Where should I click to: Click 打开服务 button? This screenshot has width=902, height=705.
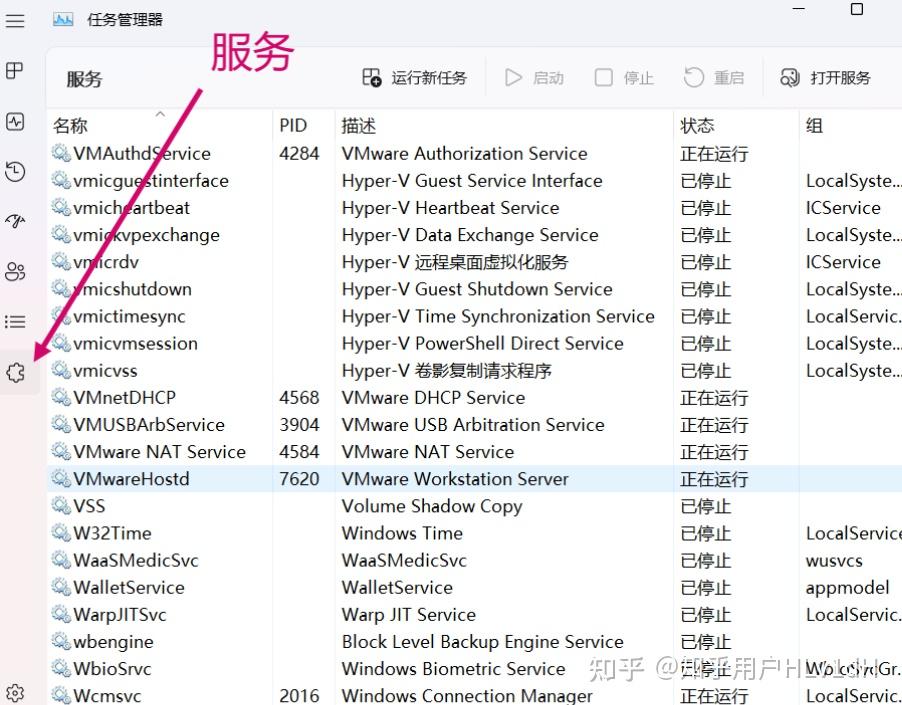(x=825, y=78)
